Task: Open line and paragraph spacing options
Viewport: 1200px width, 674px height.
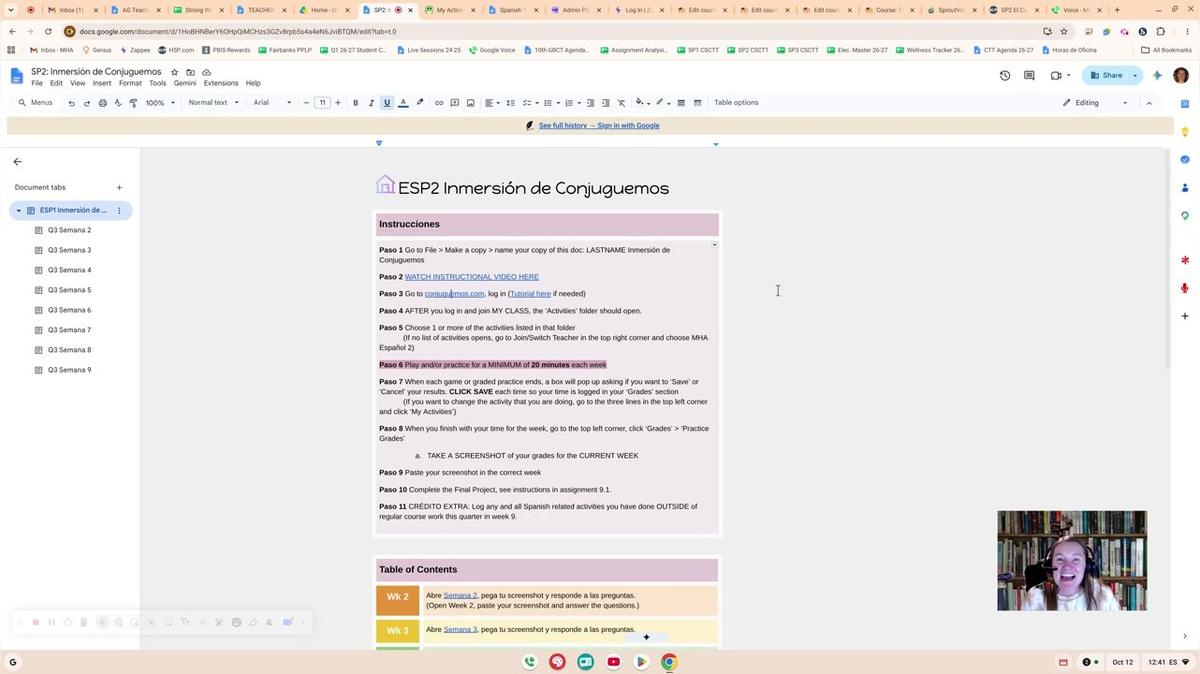Action: [510, 103]
